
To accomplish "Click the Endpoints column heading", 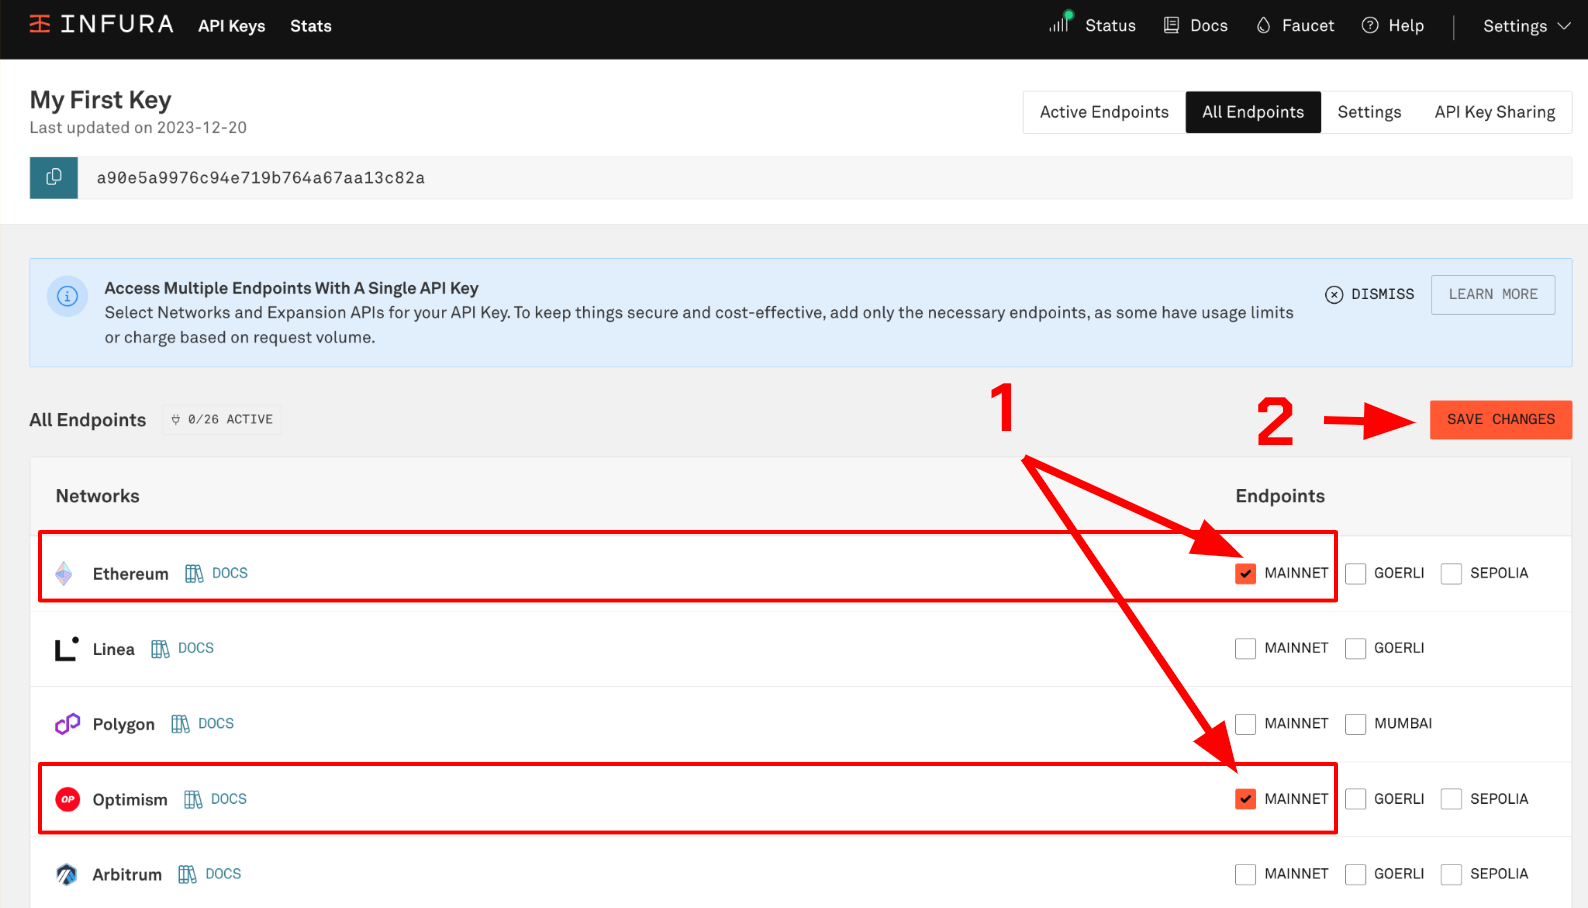I will point(1280,496).
